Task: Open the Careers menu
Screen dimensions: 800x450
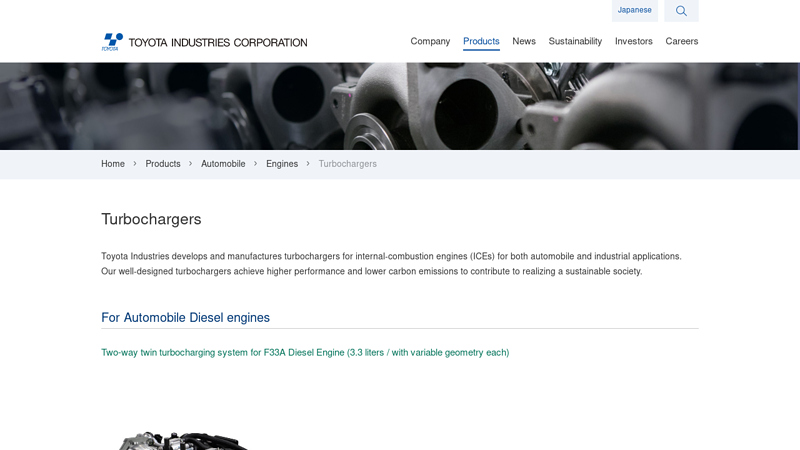Action: coord(682,41)
